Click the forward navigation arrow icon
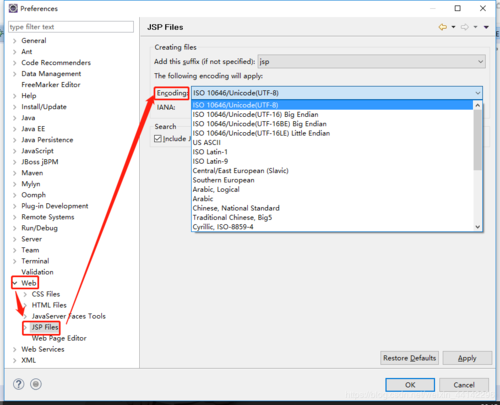The image size is (500, 405). point(465,27)
